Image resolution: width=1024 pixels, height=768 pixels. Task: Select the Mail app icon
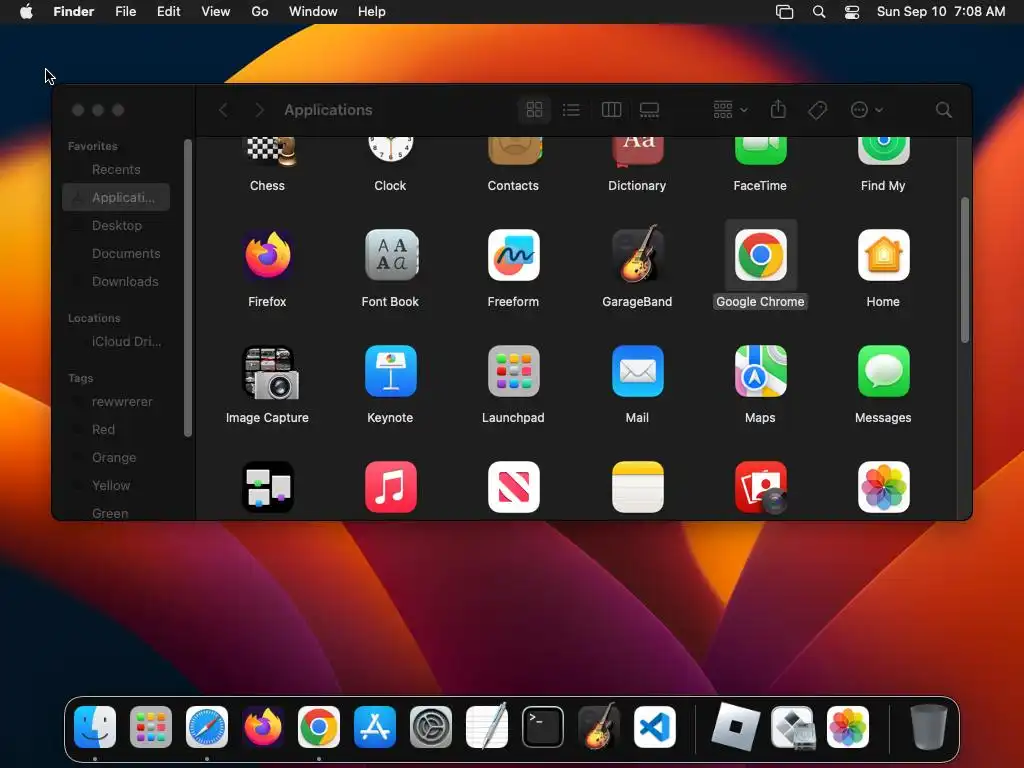click(x=637, y=372)
